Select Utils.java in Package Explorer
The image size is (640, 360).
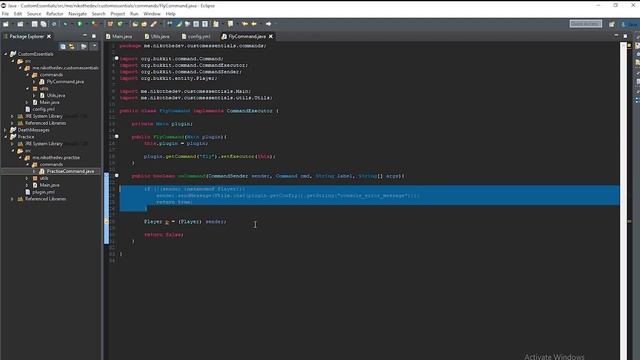point(56,95)
